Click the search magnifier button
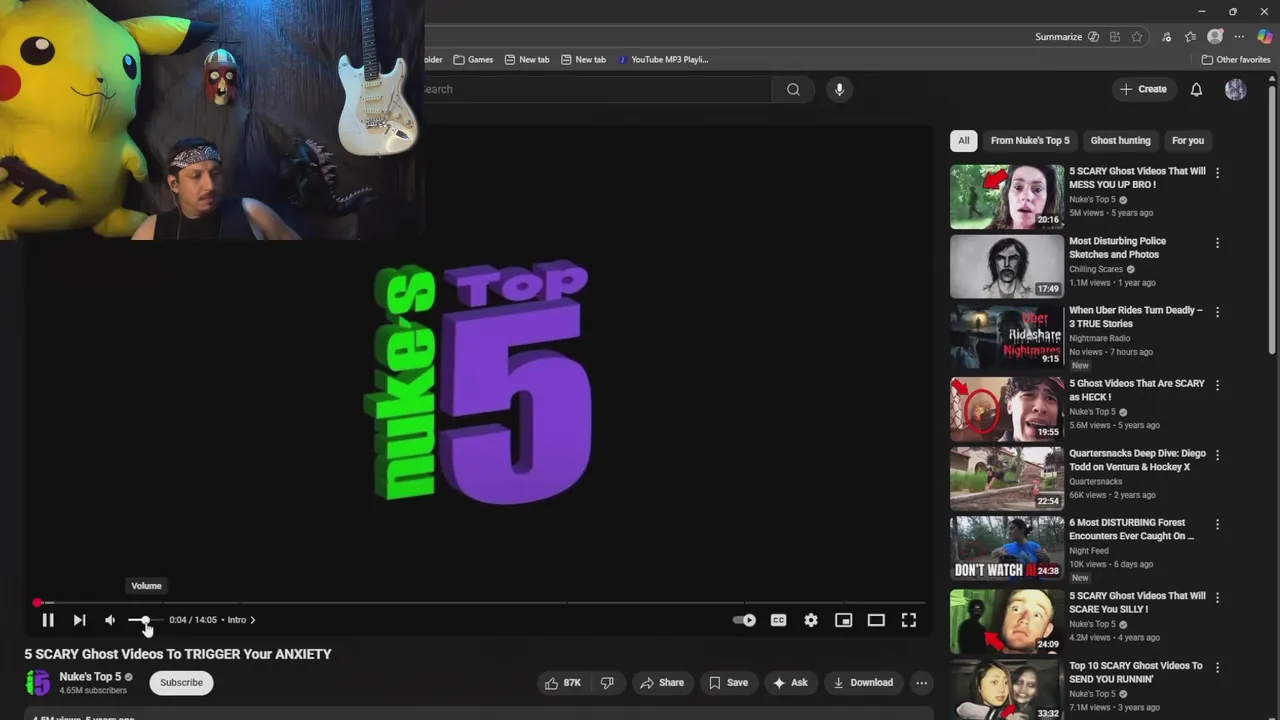Viewport: 1280px width, 720px height. (793, 89)
